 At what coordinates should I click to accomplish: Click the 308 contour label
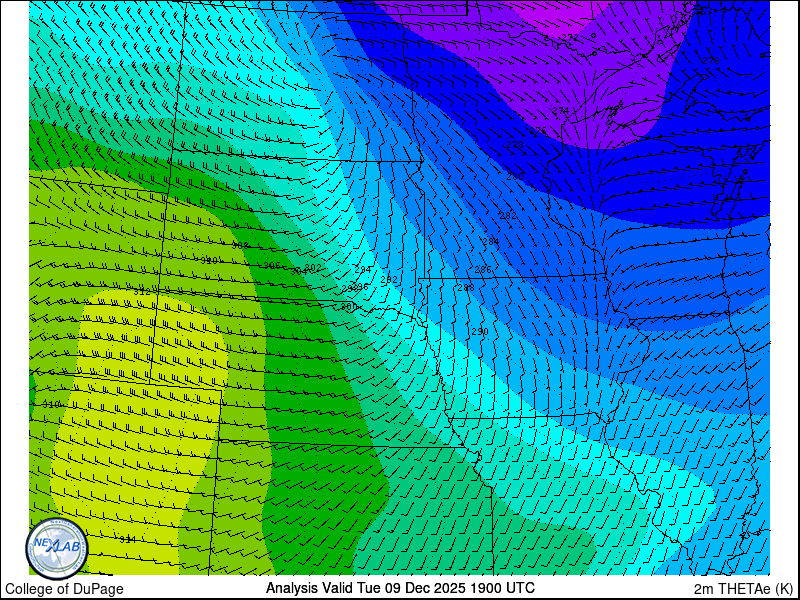240,245
